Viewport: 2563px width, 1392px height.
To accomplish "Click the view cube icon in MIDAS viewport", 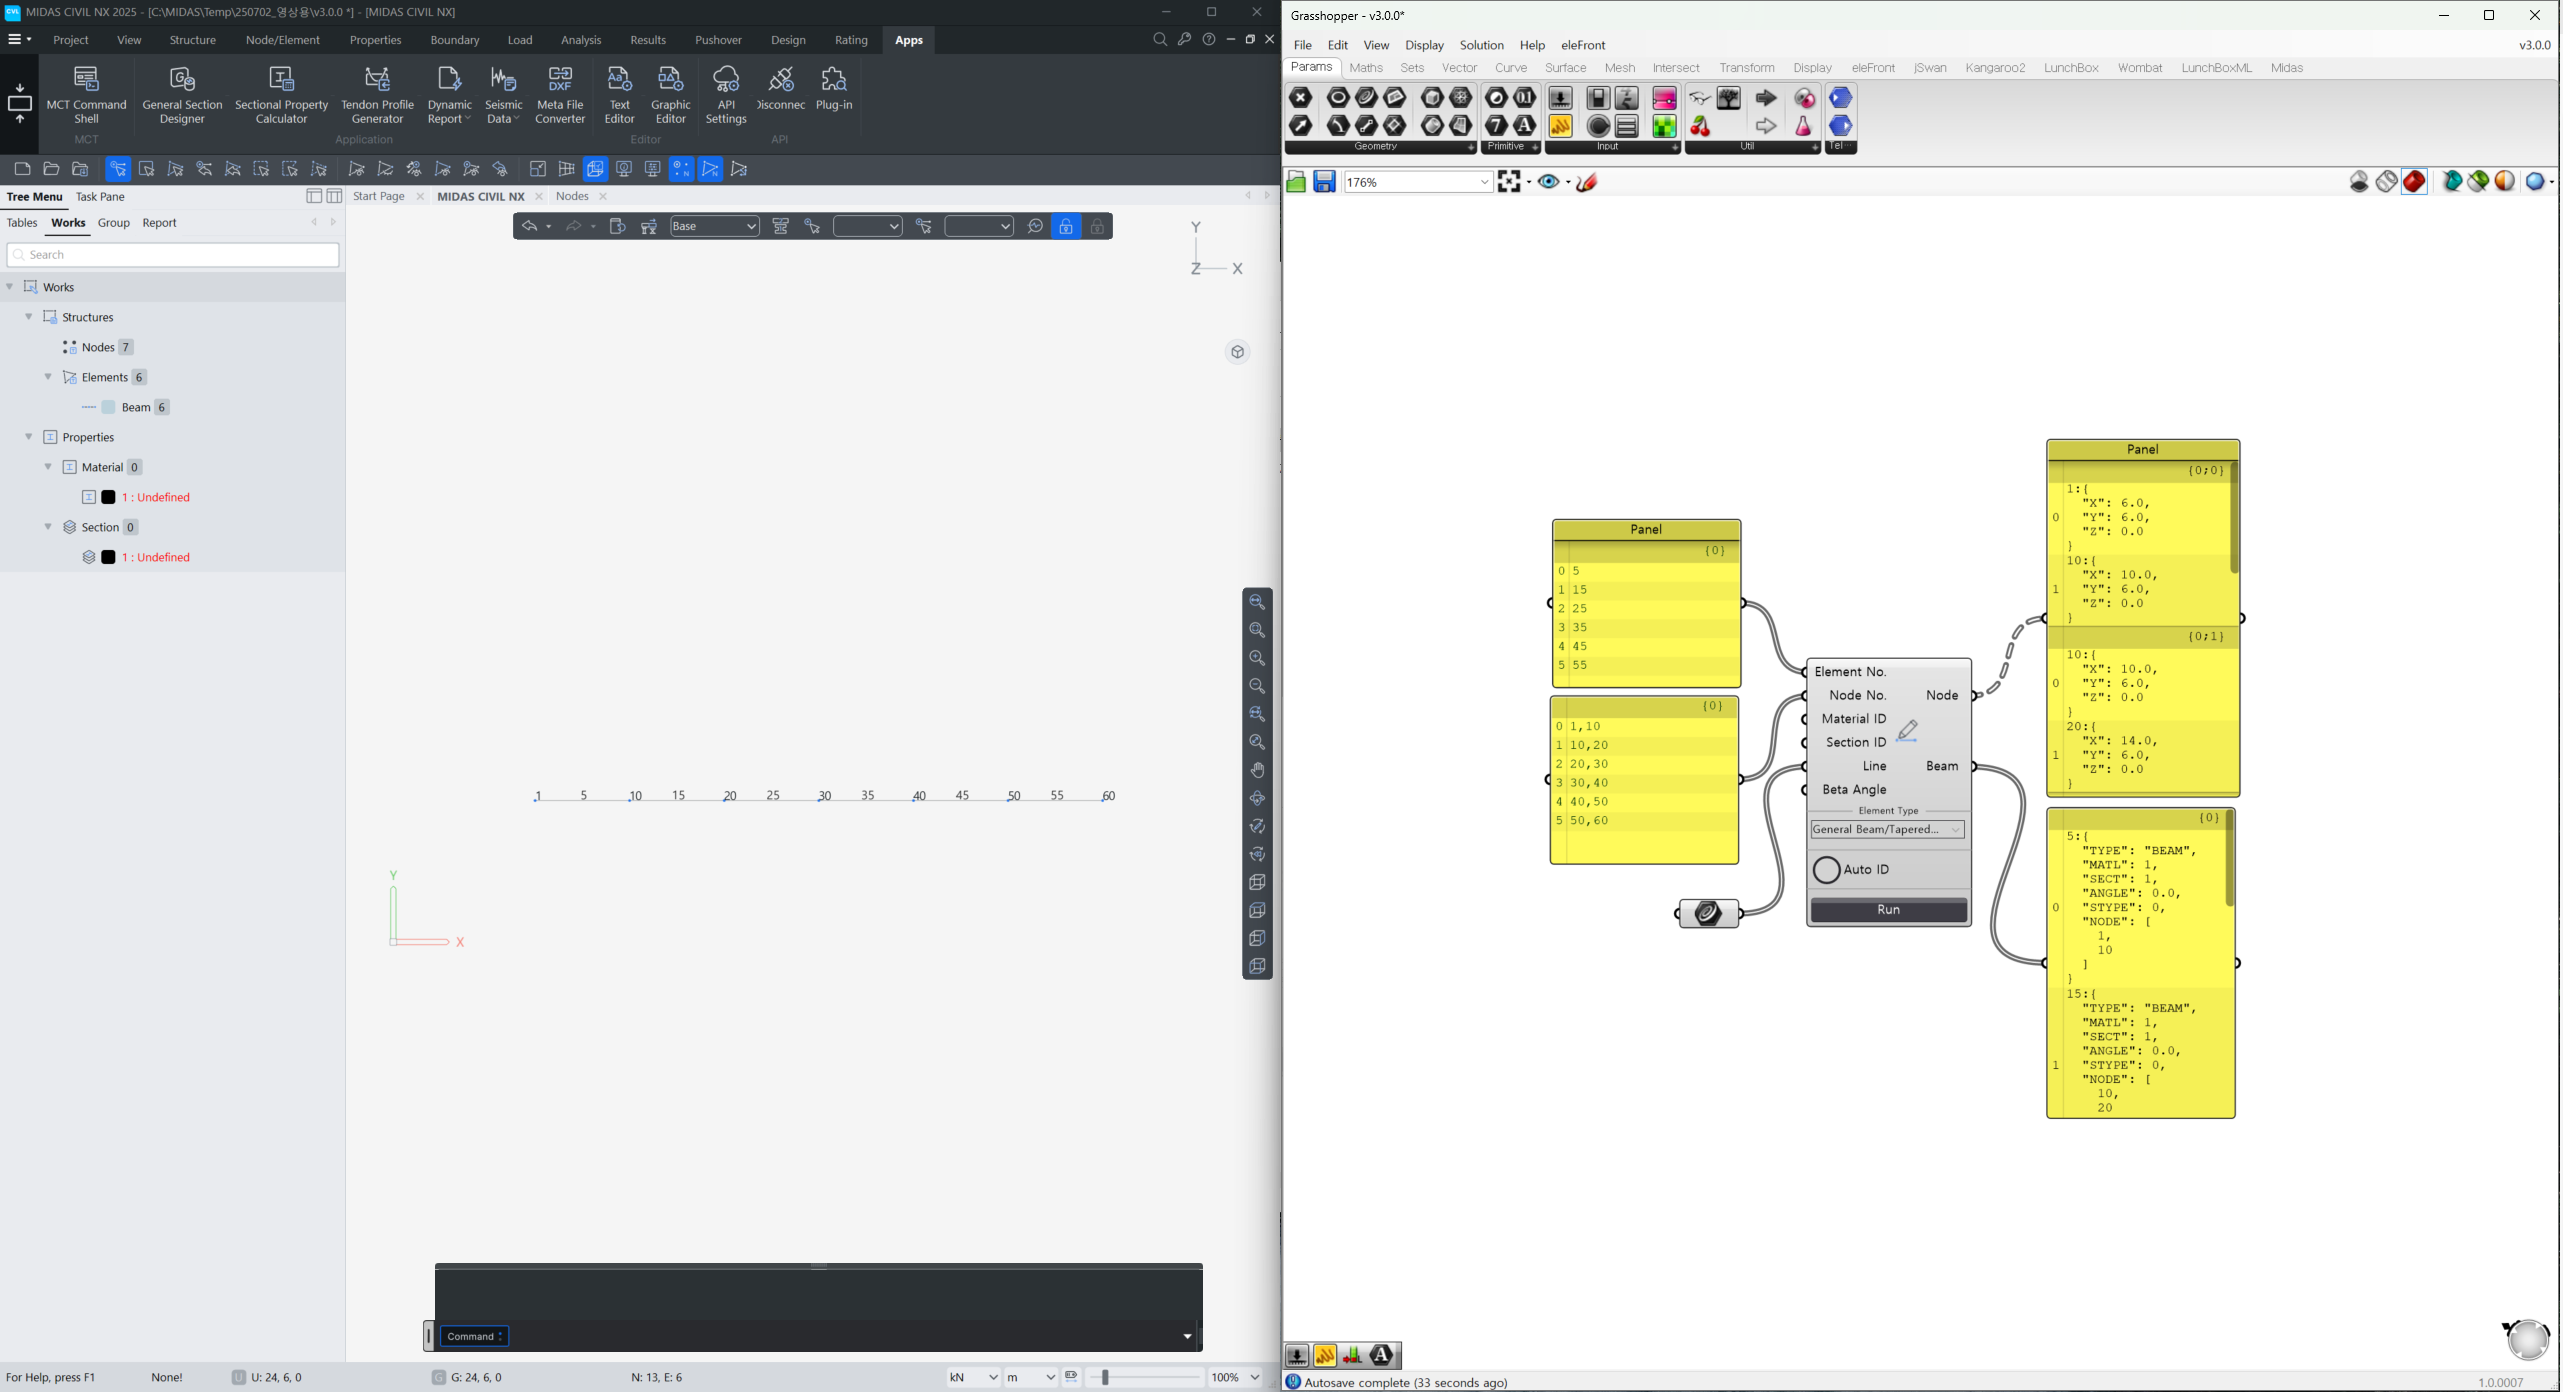I will click(1238, 352).
